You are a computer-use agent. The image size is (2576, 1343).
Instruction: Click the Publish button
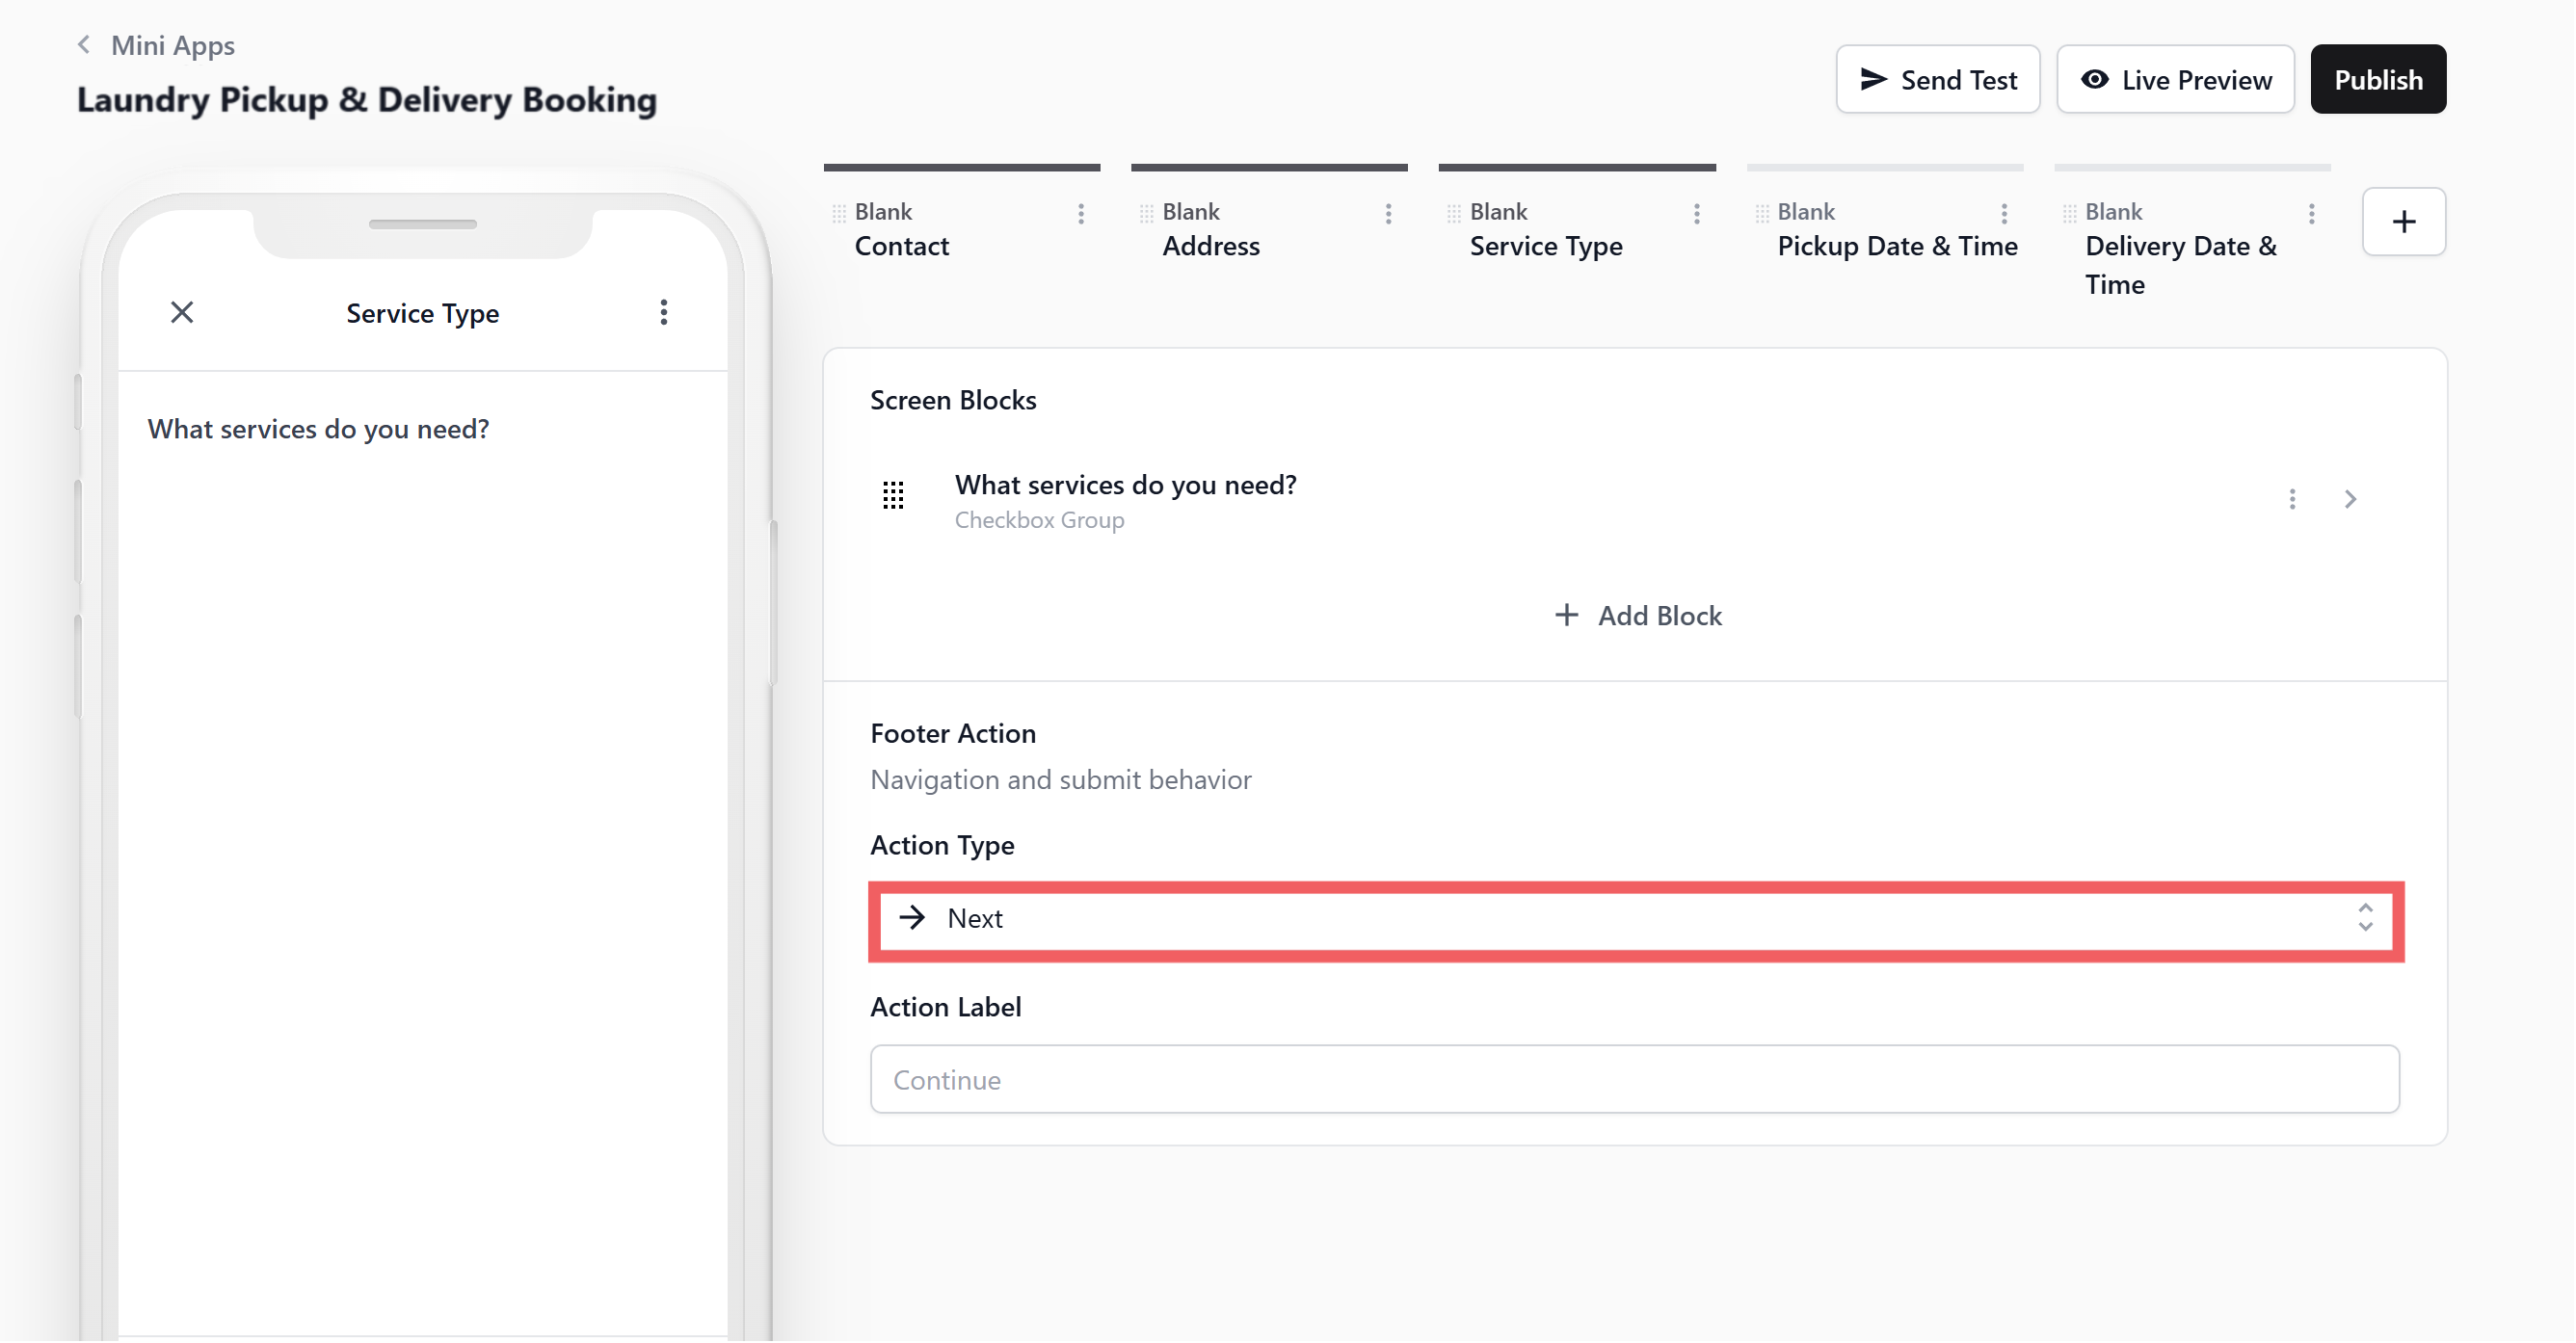[x=2377, y=80]
